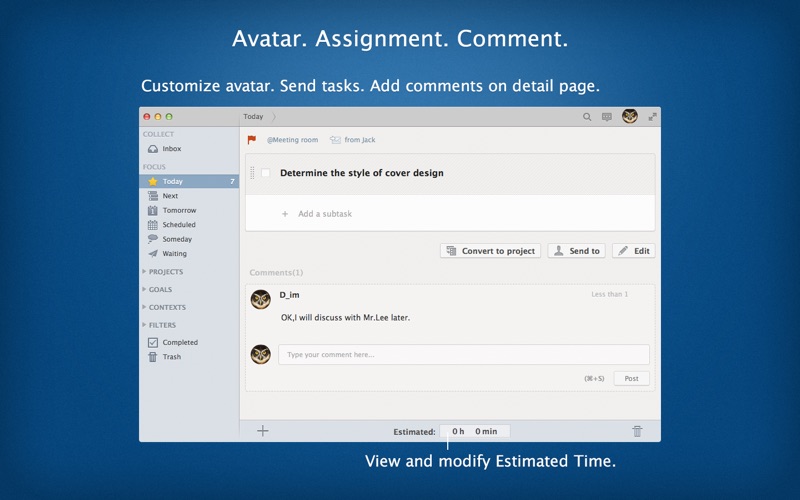Click the Convert to project button
This screenshot has height=500, width=800.
490,251
